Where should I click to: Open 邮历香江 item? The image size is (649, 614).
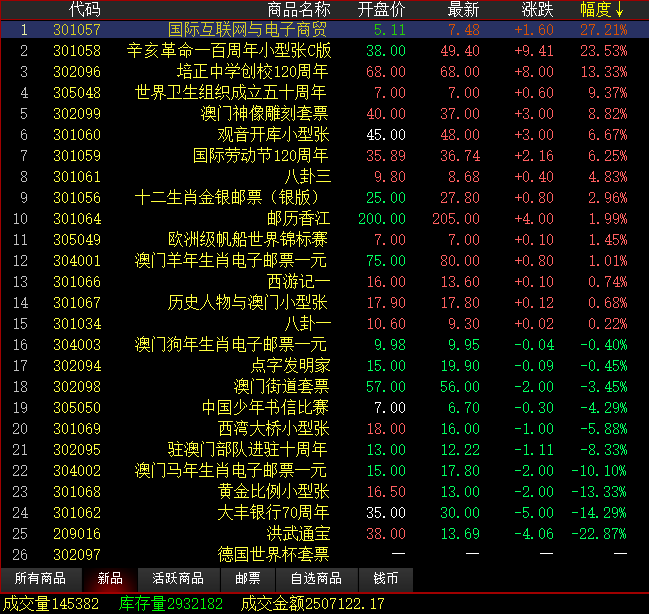point(324,219)
